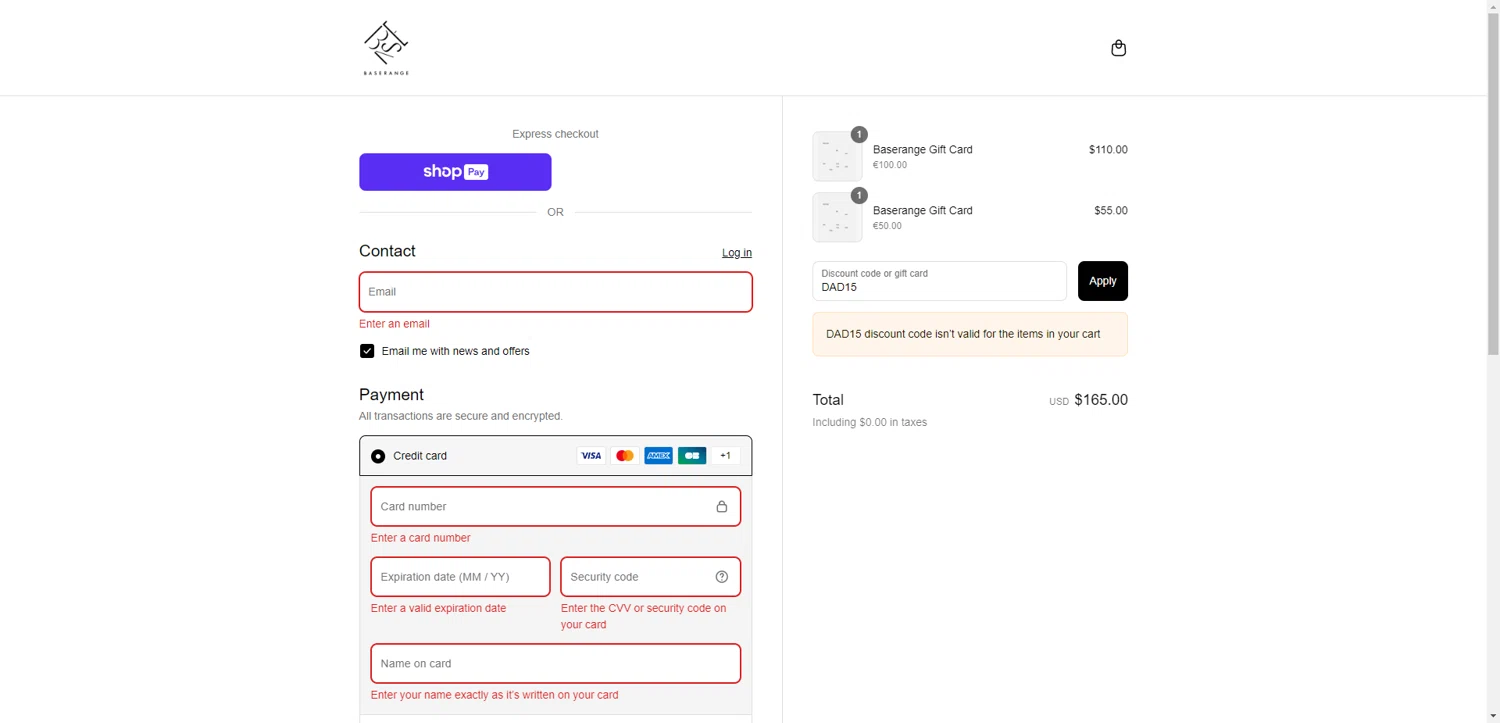Focus the Email input field

pyautogui.click(x=555, y=292)
